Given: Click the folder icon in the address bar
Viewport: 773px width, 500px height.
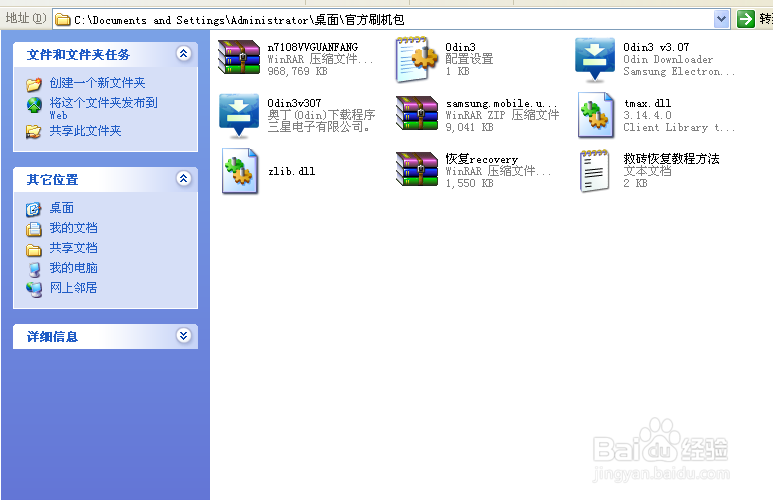Looking at the screenshot, I should pyautogui.click(x=63, y=20).
